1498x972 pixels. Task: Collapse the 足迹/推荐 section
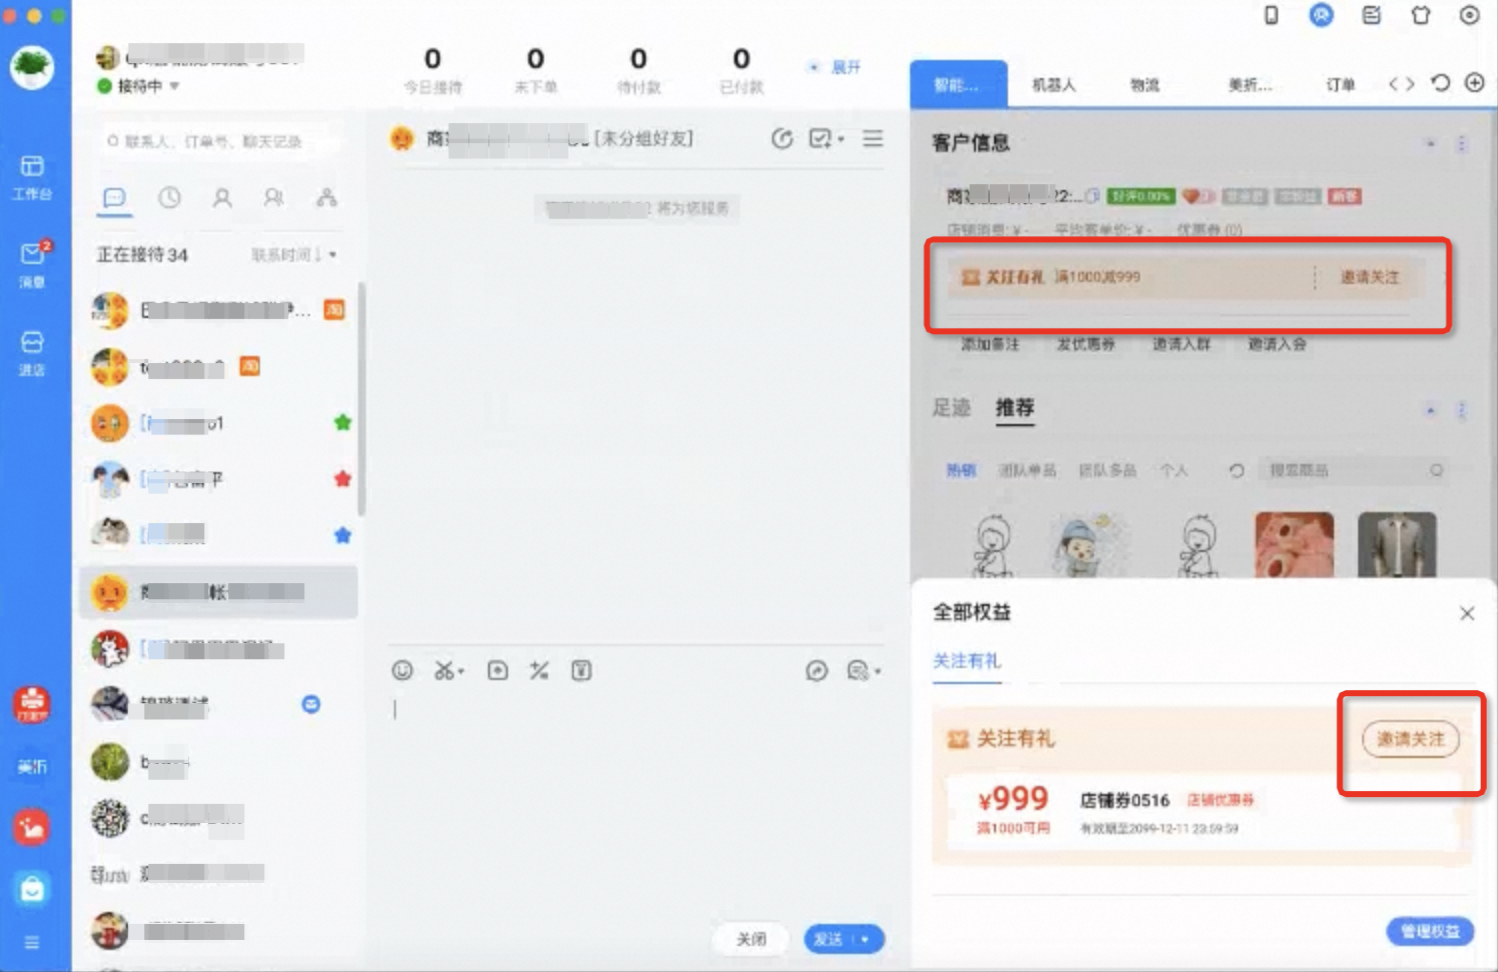[1431, 410]
